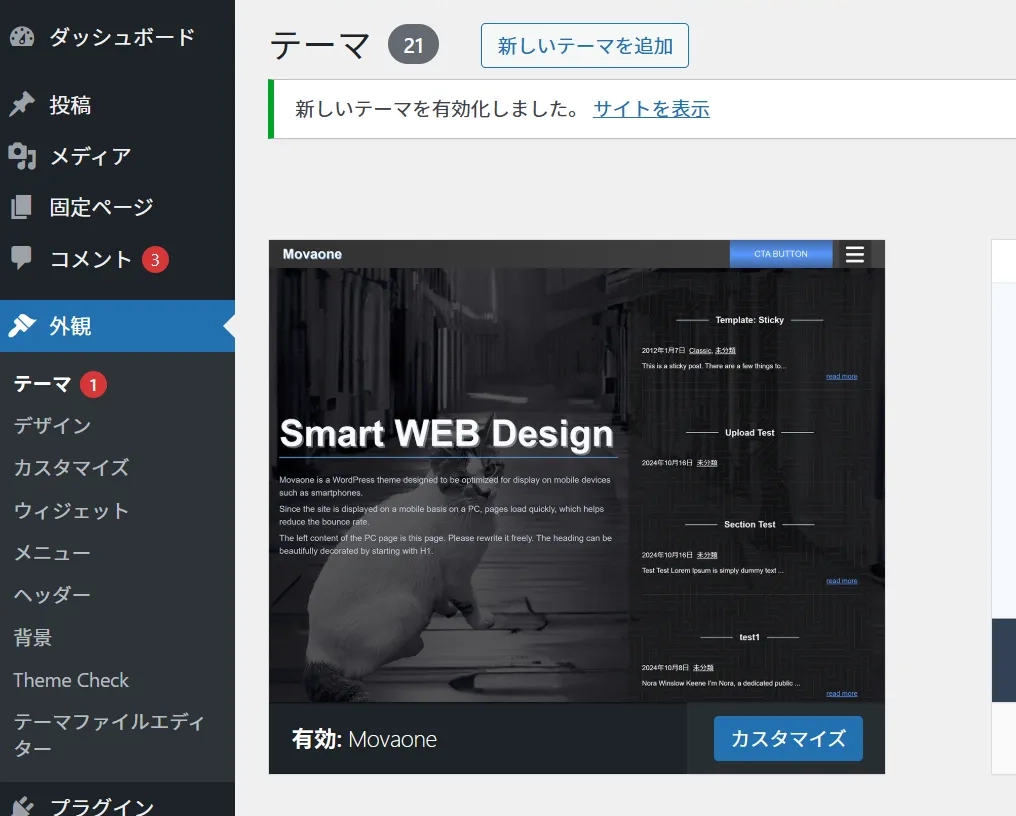The width and height of the screenshot is (1016, 816).
Task: Open the テーマ submenu item
Action: click(x=42, y=384)
